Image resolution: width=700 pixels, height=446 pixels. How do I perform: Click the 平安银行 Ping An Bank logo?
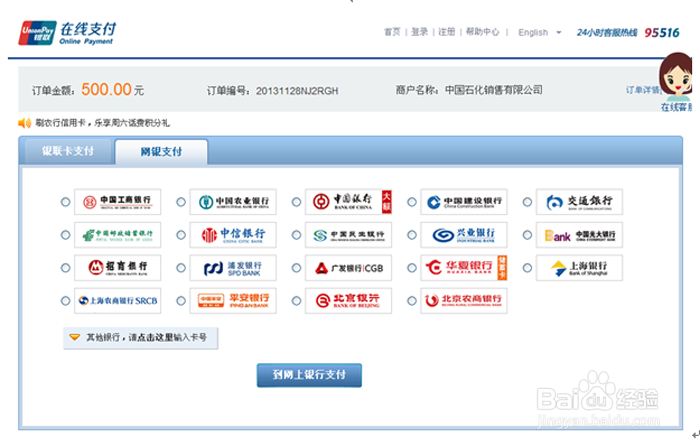coord(233,301)
